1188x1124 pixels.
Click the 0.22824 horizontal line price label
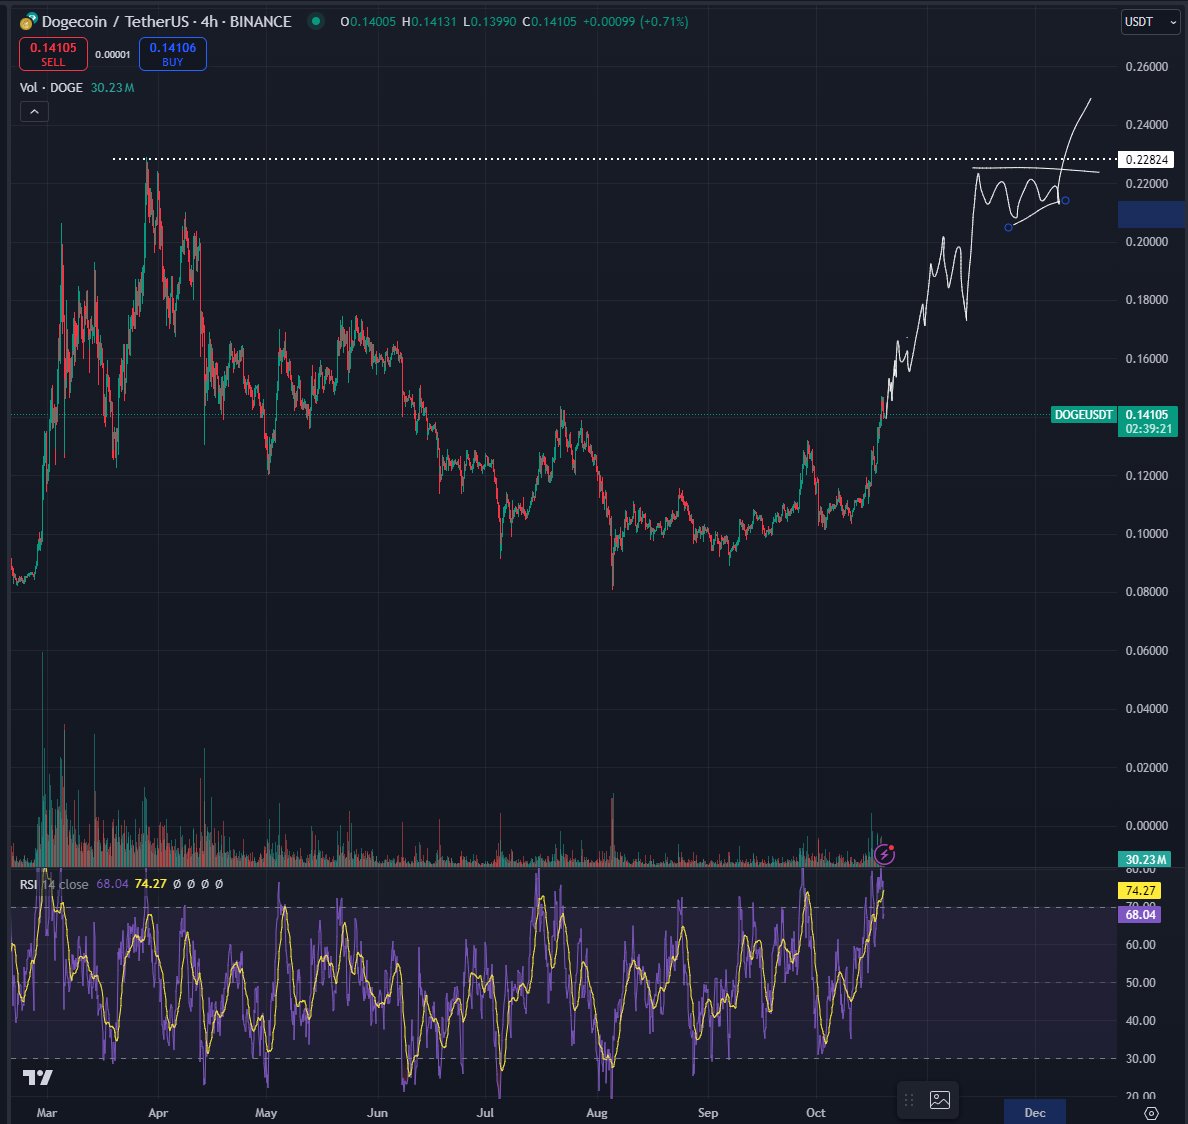click(x=1146, y=159)
